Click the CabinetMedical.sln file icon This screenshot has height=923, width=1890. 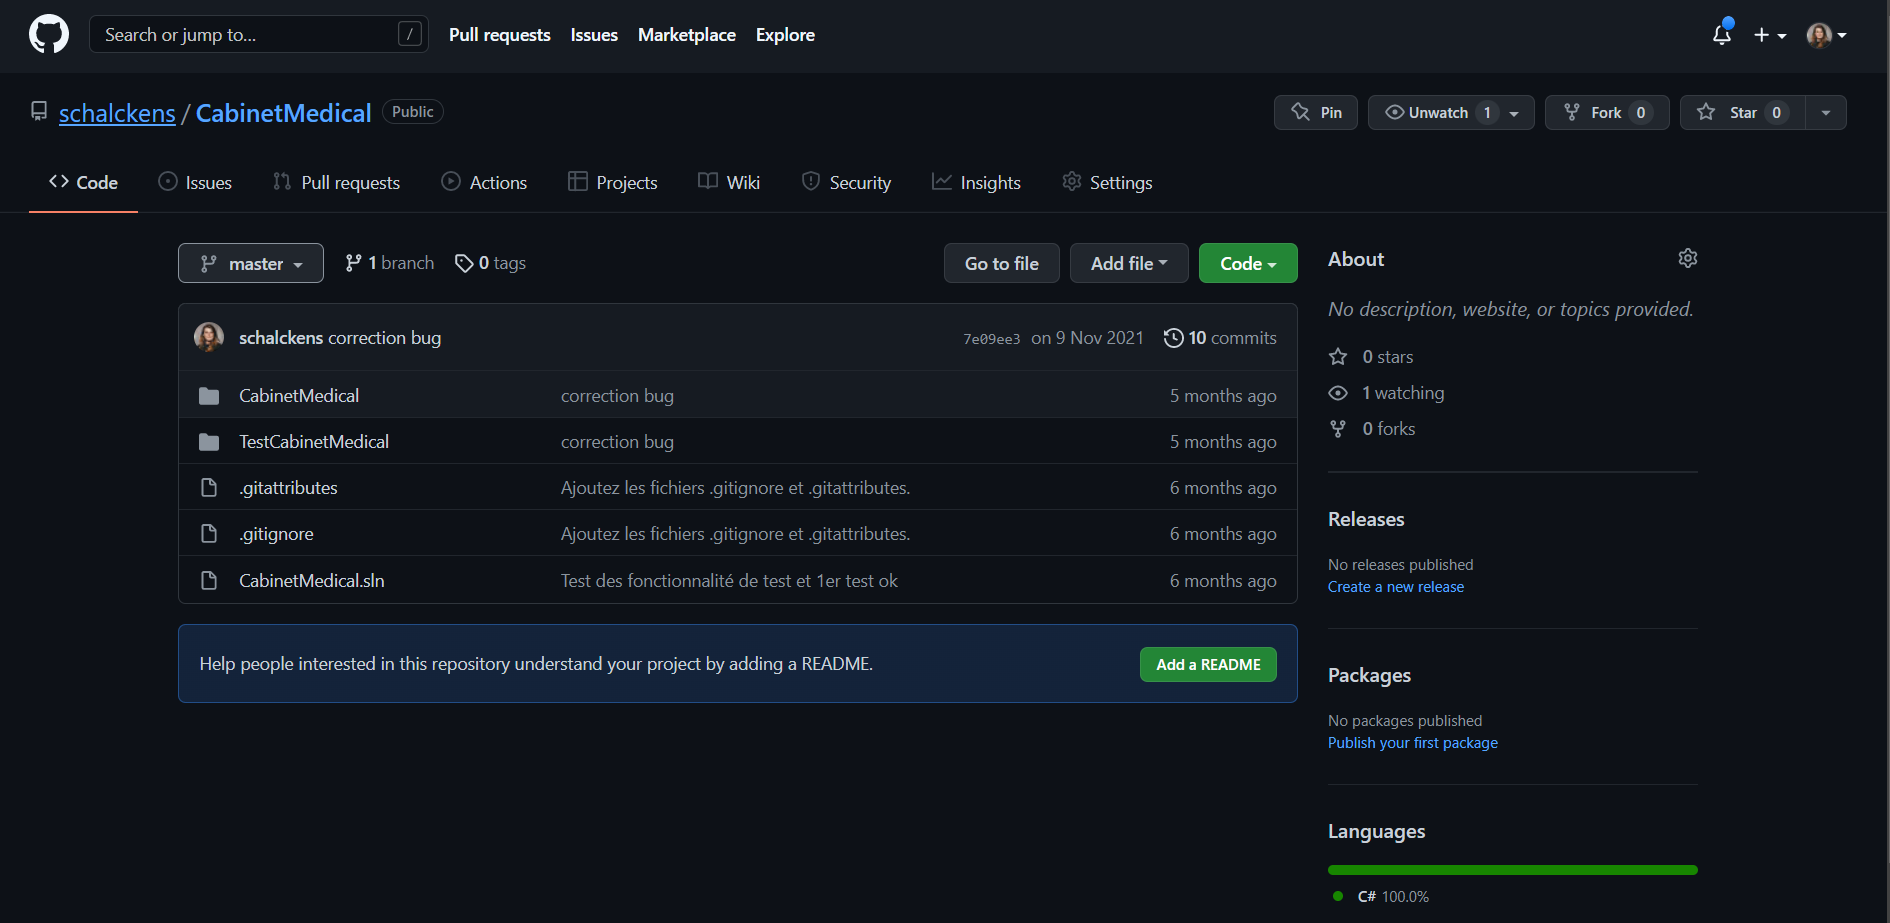tap(209, 581)
